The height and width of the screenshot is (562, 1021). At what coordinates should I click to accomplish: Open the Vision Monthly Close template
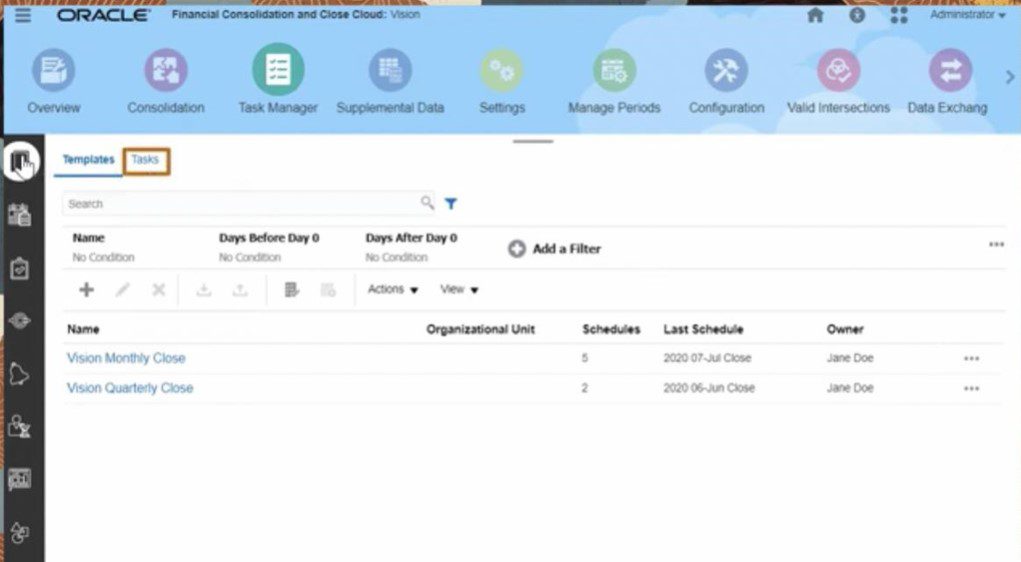pyautogui.click(x=126, y=358)
